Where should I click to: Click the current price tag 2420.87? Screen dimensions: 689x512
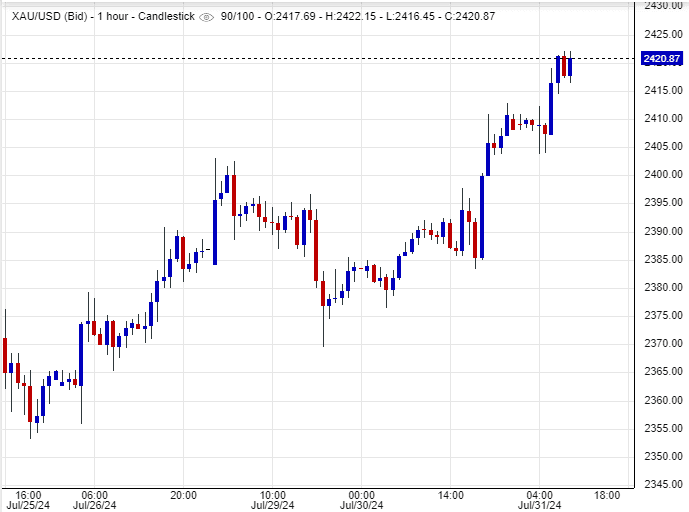tap(661, 60)
